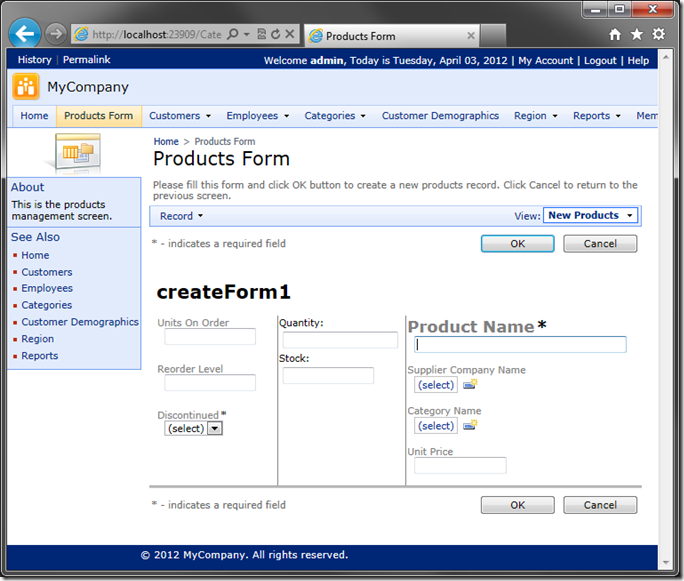Image resolution: width=684 pixels, height=581 pixels.
Task: Open address bar autocomplete dropdown arrow
Action: coord(246,34)
